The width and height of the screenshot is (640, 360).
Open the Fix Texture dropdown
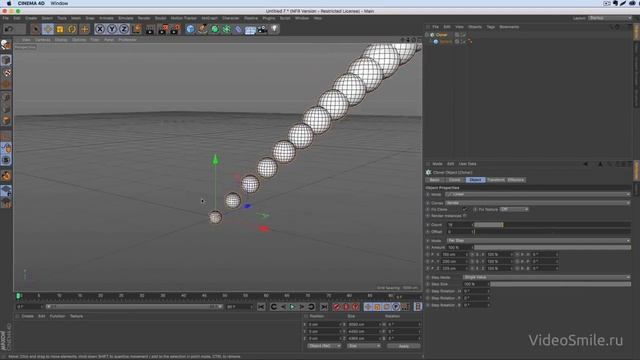pyautogui.click(x=514, y=209)
